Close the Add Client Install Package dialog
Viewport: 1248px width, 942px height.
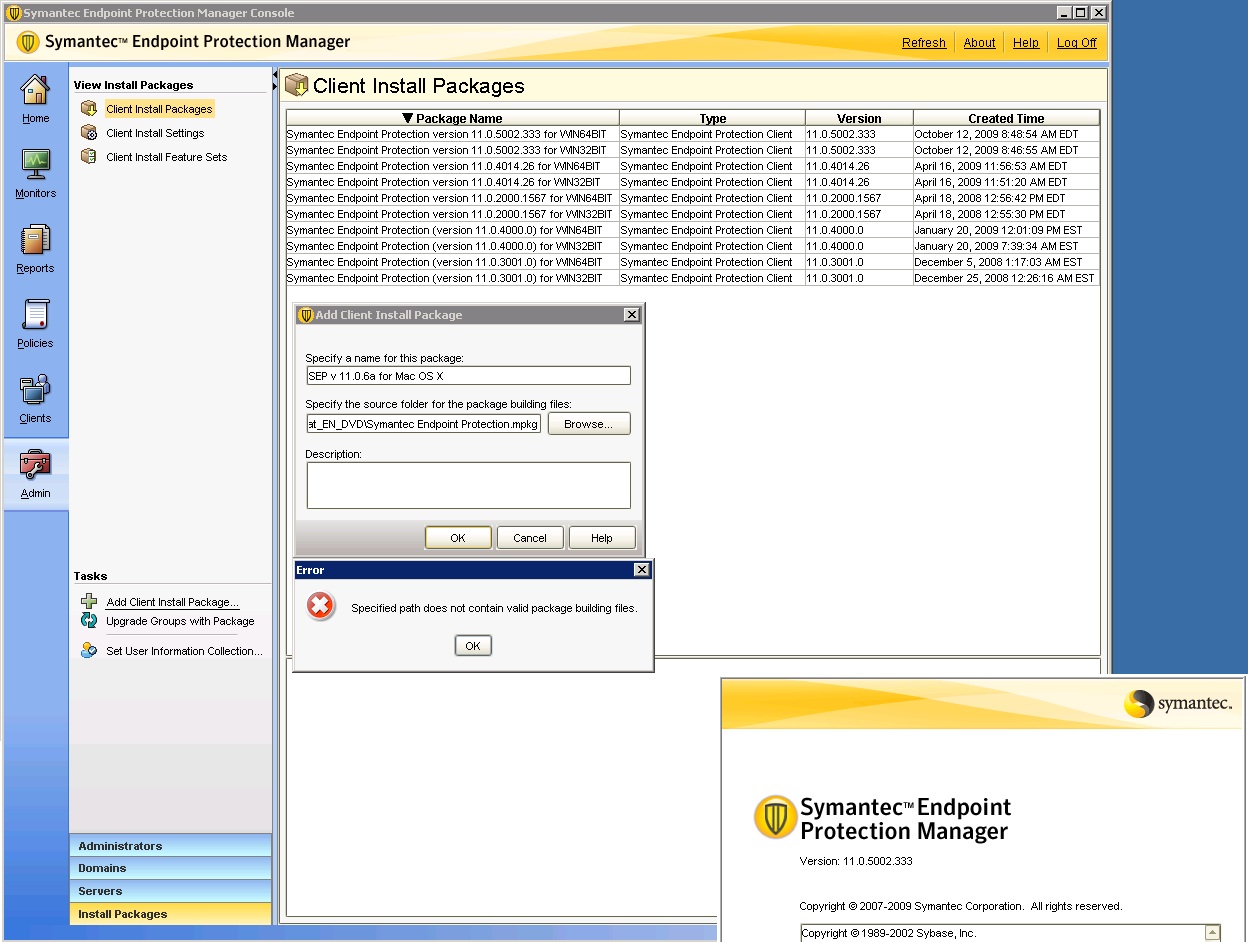(631, 315)
